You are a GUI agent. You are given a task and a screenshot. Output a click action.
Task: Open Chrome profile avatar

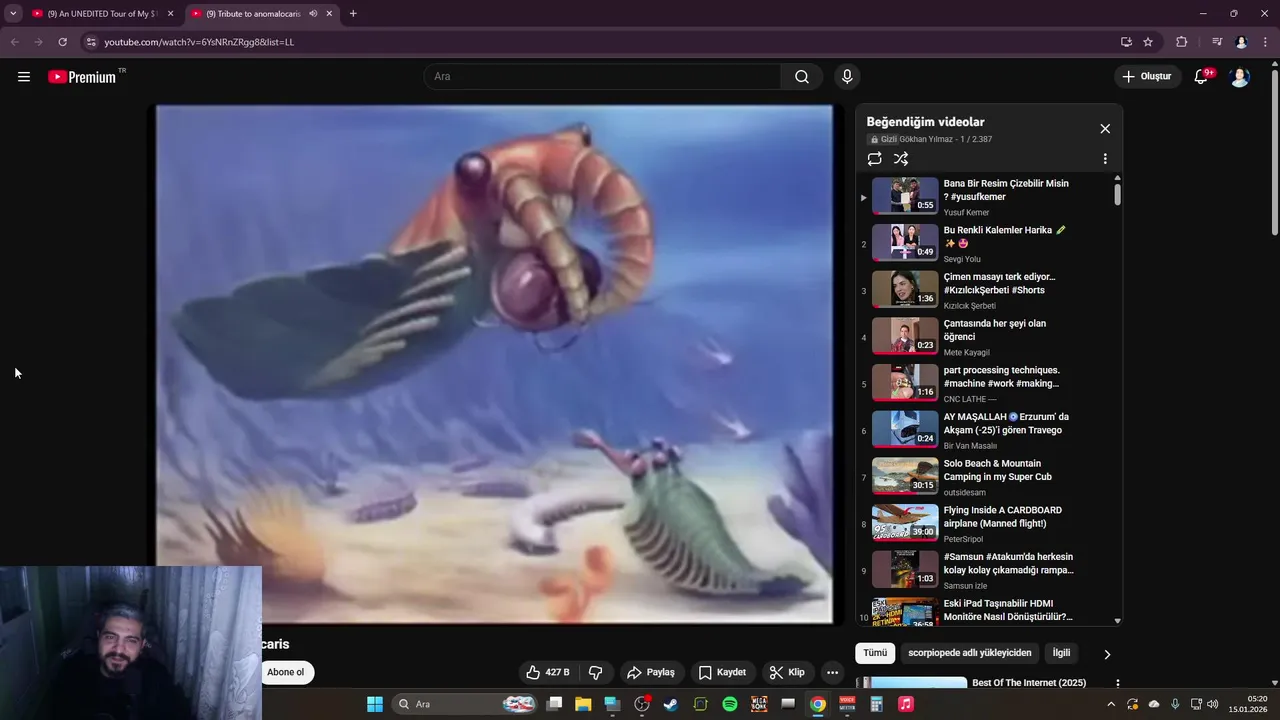click(x=1242, y=42)
